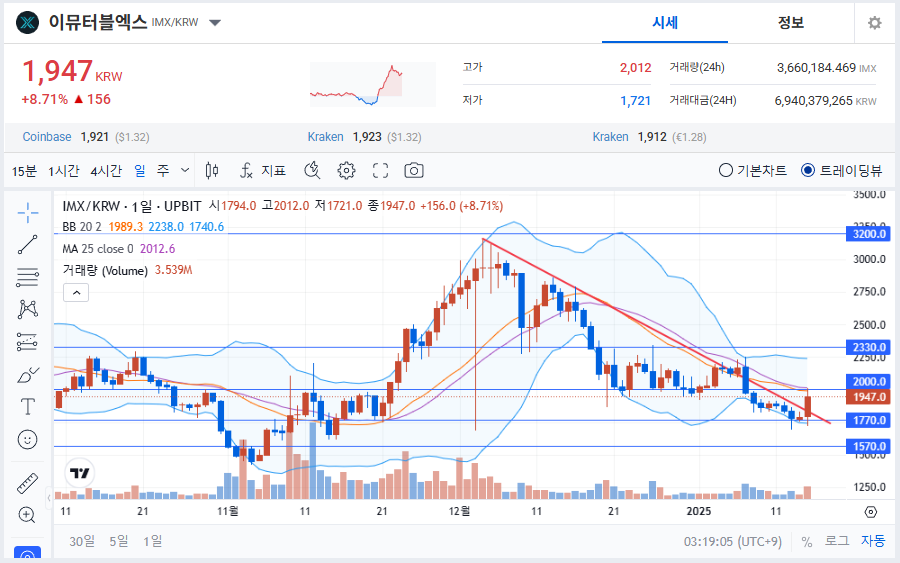Select the trend line drawing tool
The image size is (900, 563).
tap(28, 244)
